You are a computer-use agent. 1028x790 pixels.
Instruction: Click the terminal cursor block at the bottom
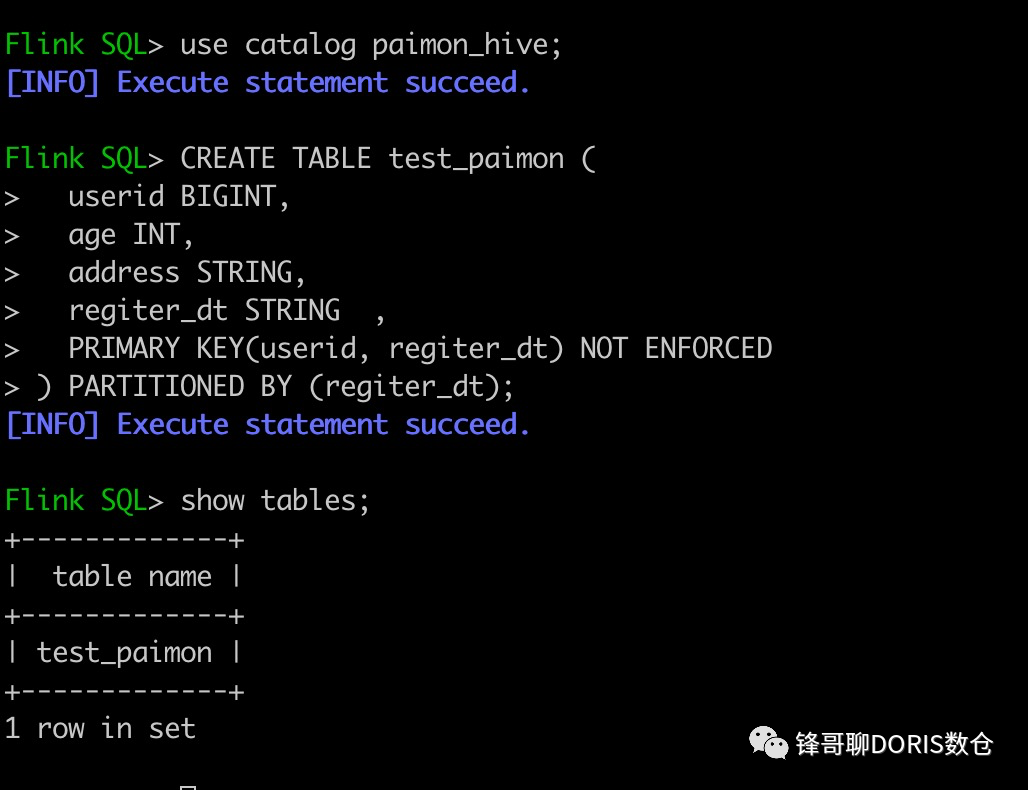pyautogui.click(x=188, y=786)
